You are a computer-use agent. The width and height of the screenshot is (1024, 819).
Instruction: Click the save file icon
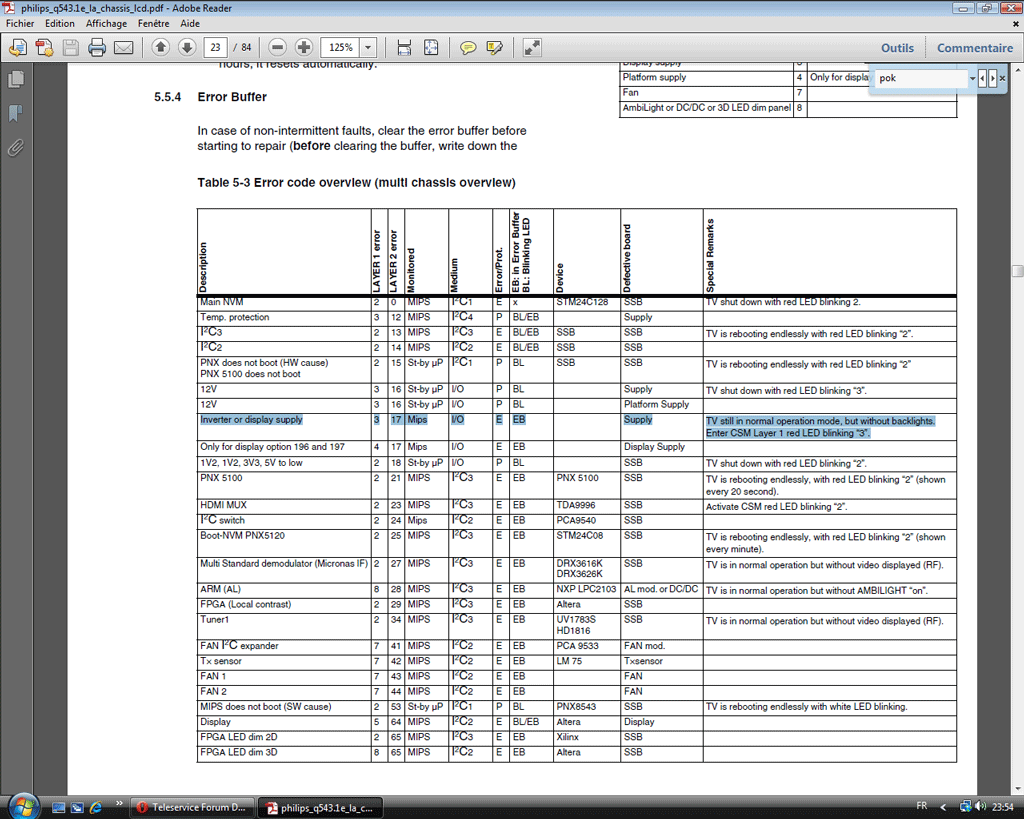pos(71,48)
